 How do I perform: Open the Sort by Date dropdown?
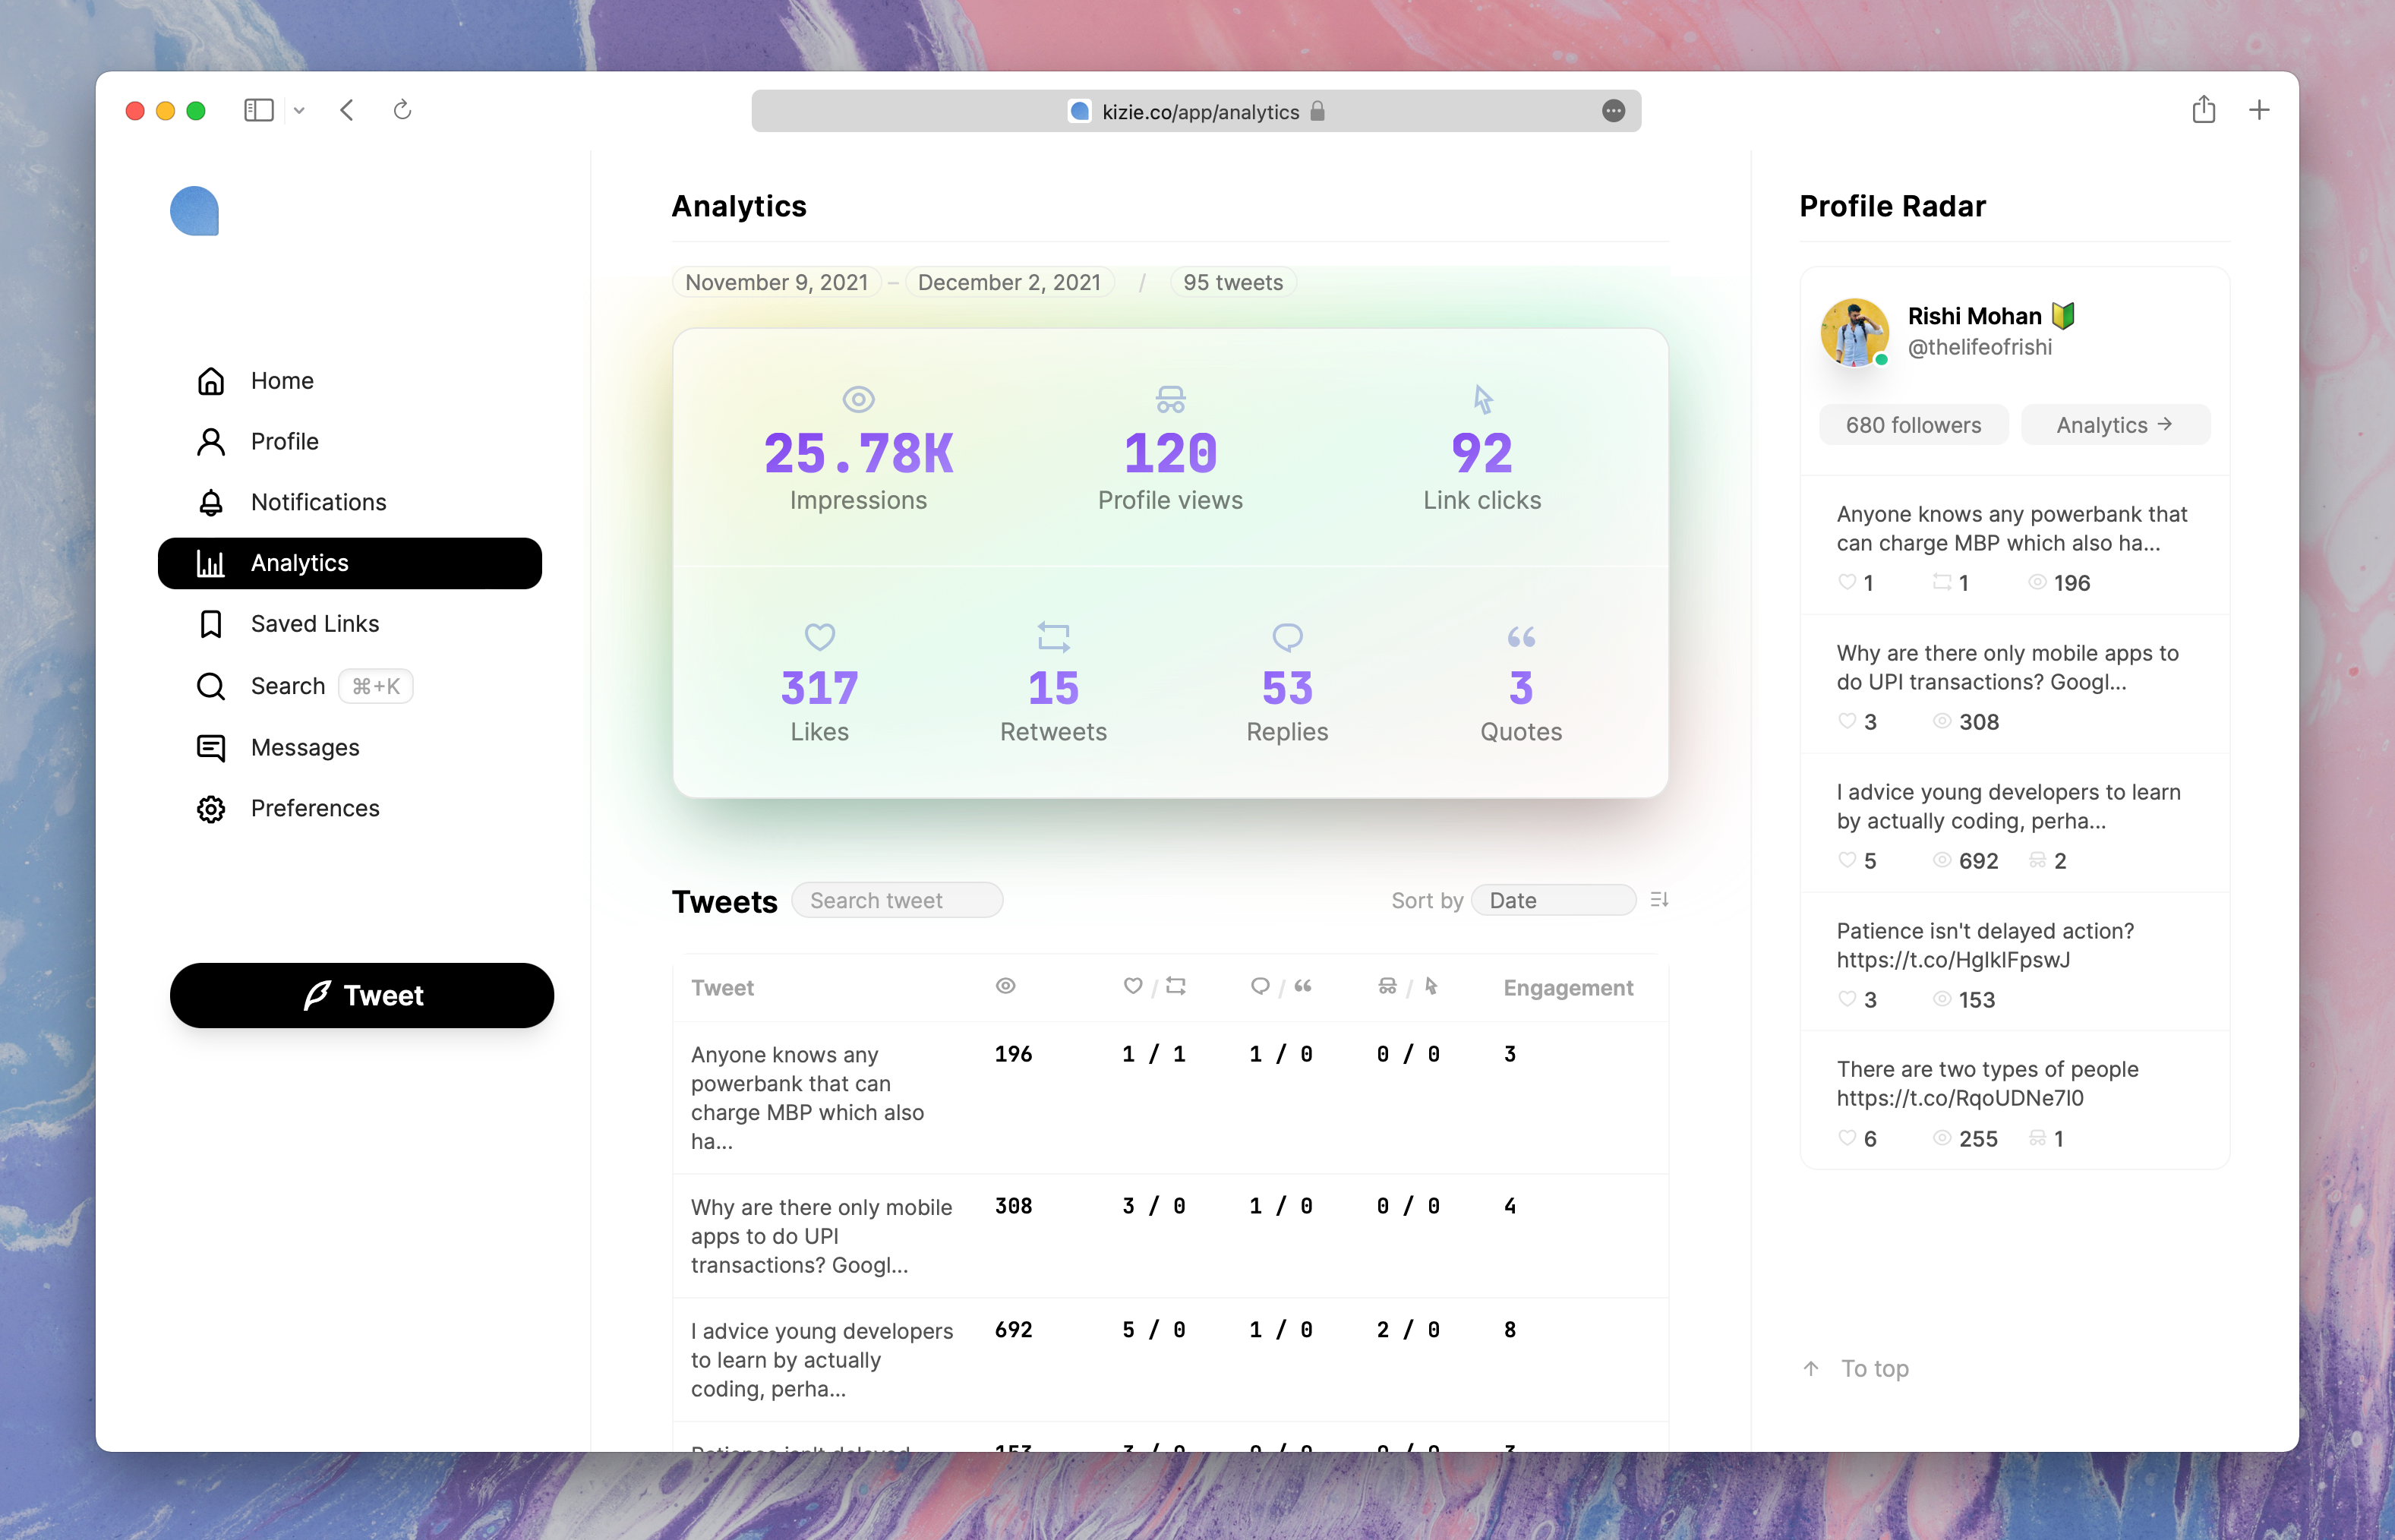coord(1553,900)
